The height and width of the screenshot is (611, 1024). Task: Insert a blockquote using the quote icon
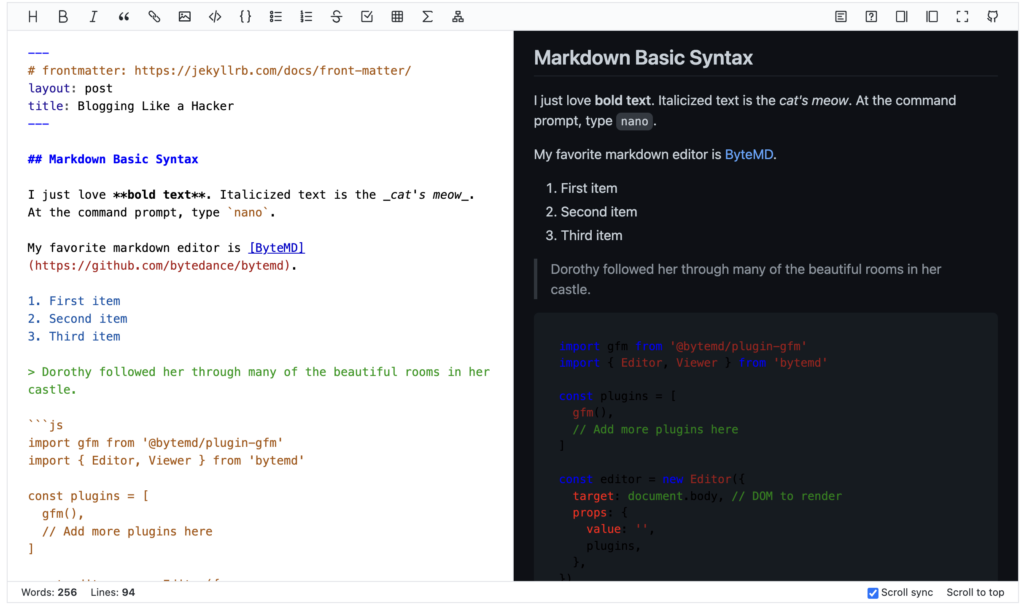[x=124, y=17]
